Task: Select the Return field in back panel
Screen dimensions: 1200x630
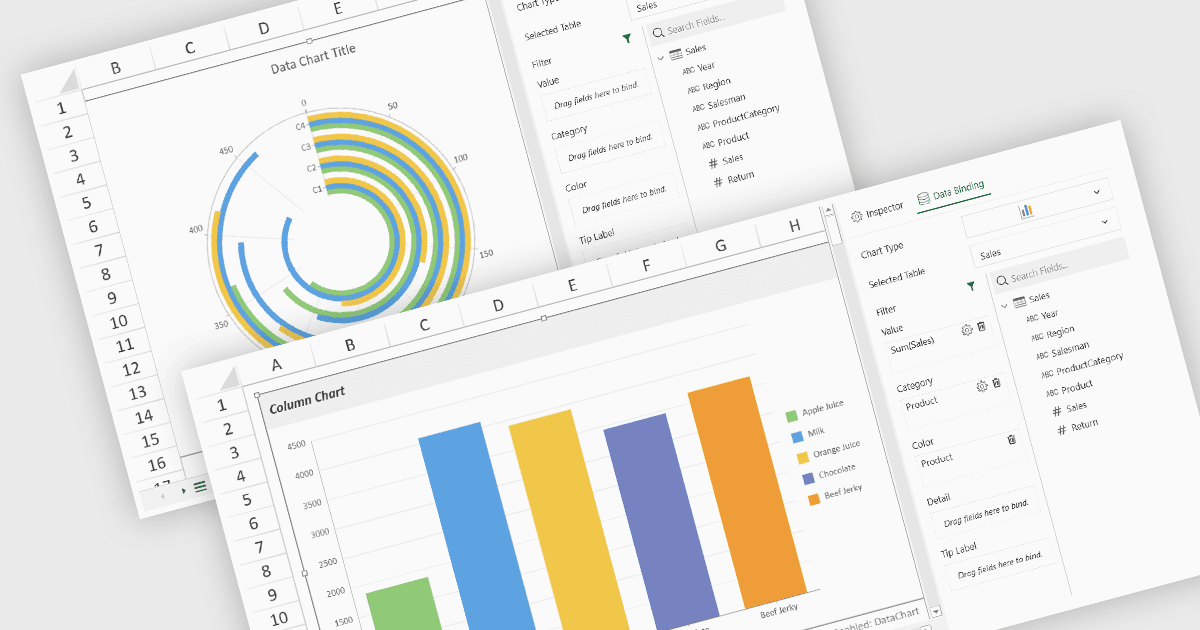Action: 734,178
